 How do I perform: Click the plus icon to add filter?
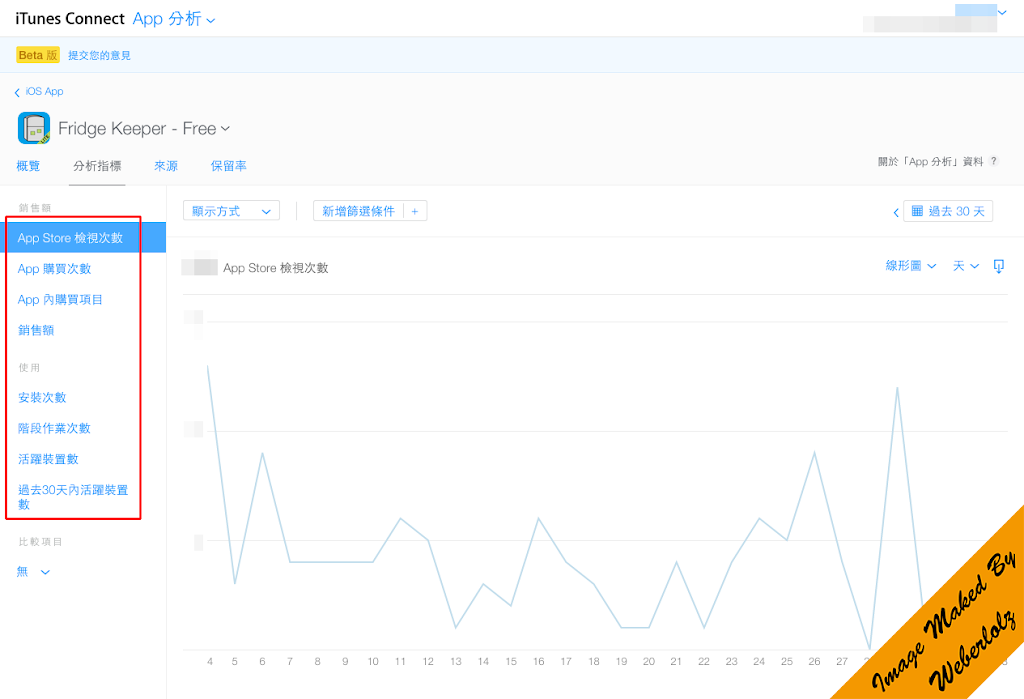click(x=414, y=211)
